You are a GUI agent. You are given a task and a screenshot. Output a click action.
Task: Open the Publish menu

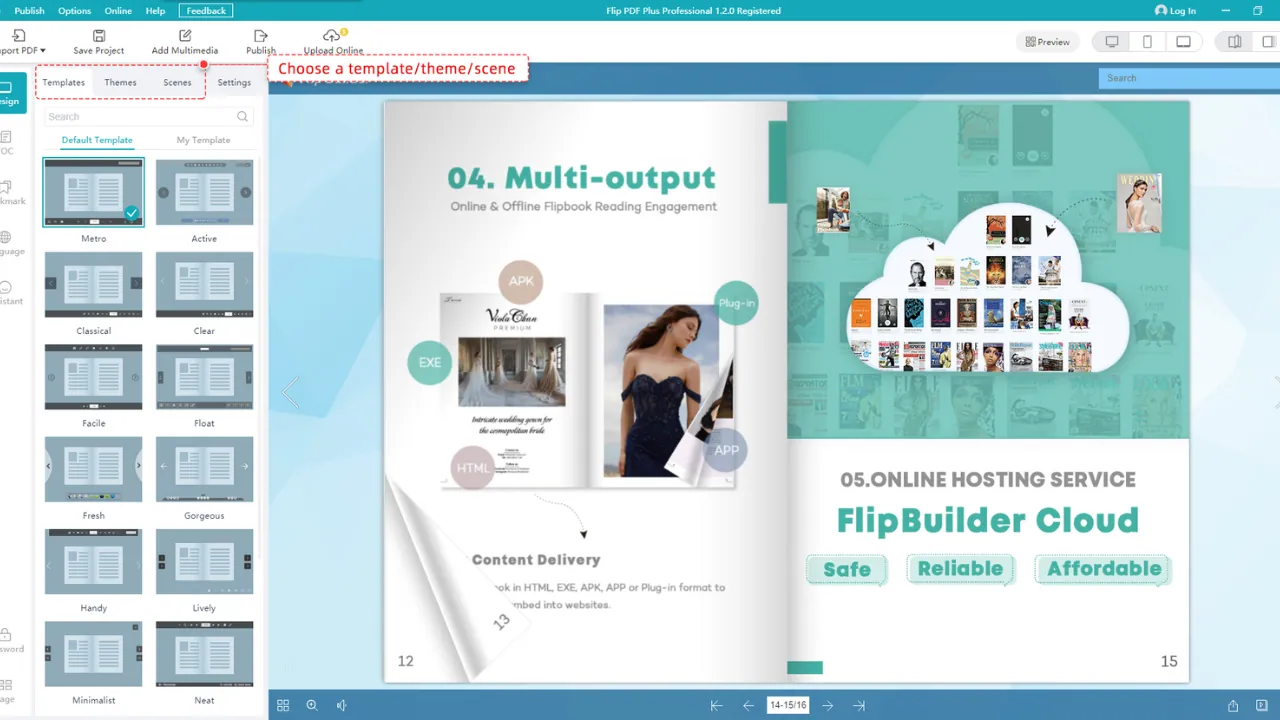(29, 11)
